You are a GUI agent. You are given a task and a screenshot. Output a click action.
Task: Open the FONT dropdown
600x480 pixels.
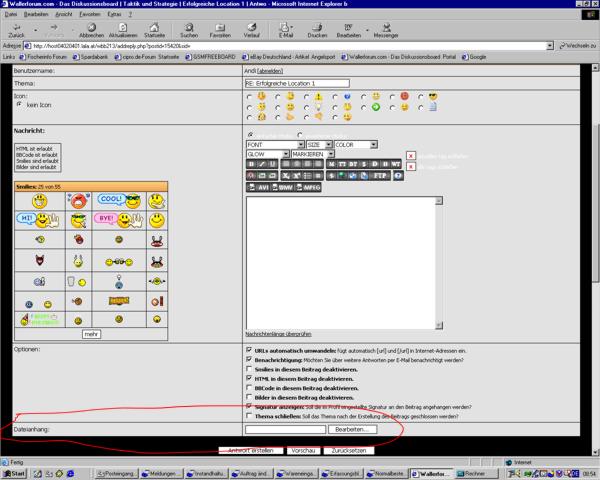coord(275,145)
